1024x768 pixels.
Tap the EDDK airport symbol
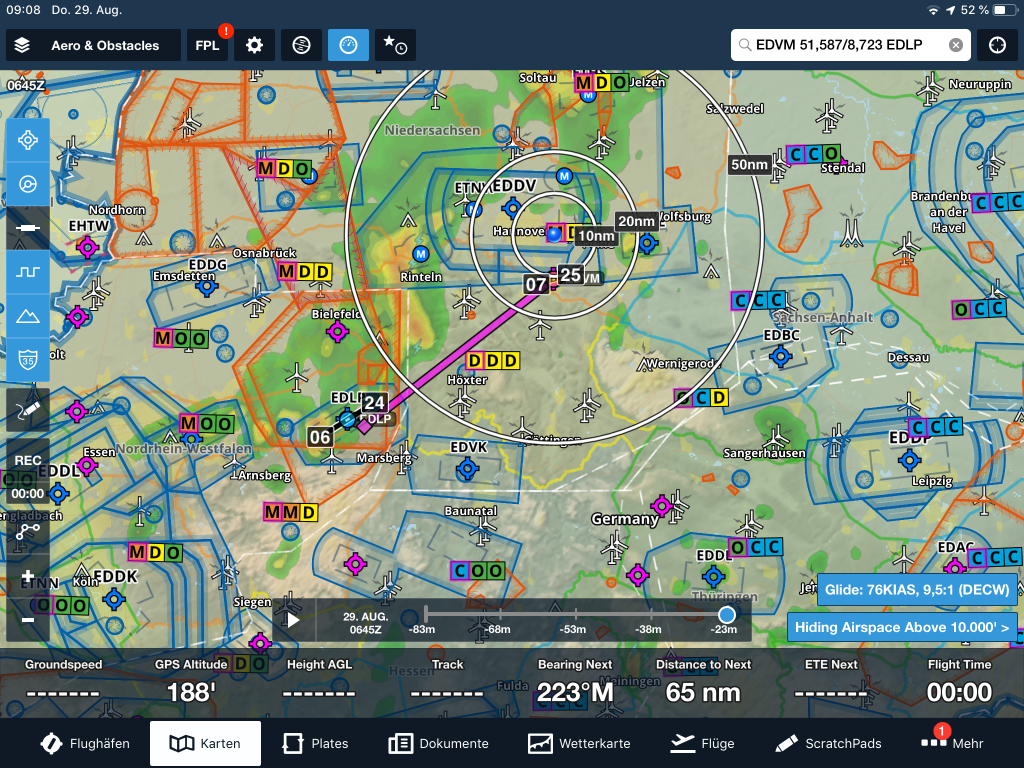pos(114,598)
